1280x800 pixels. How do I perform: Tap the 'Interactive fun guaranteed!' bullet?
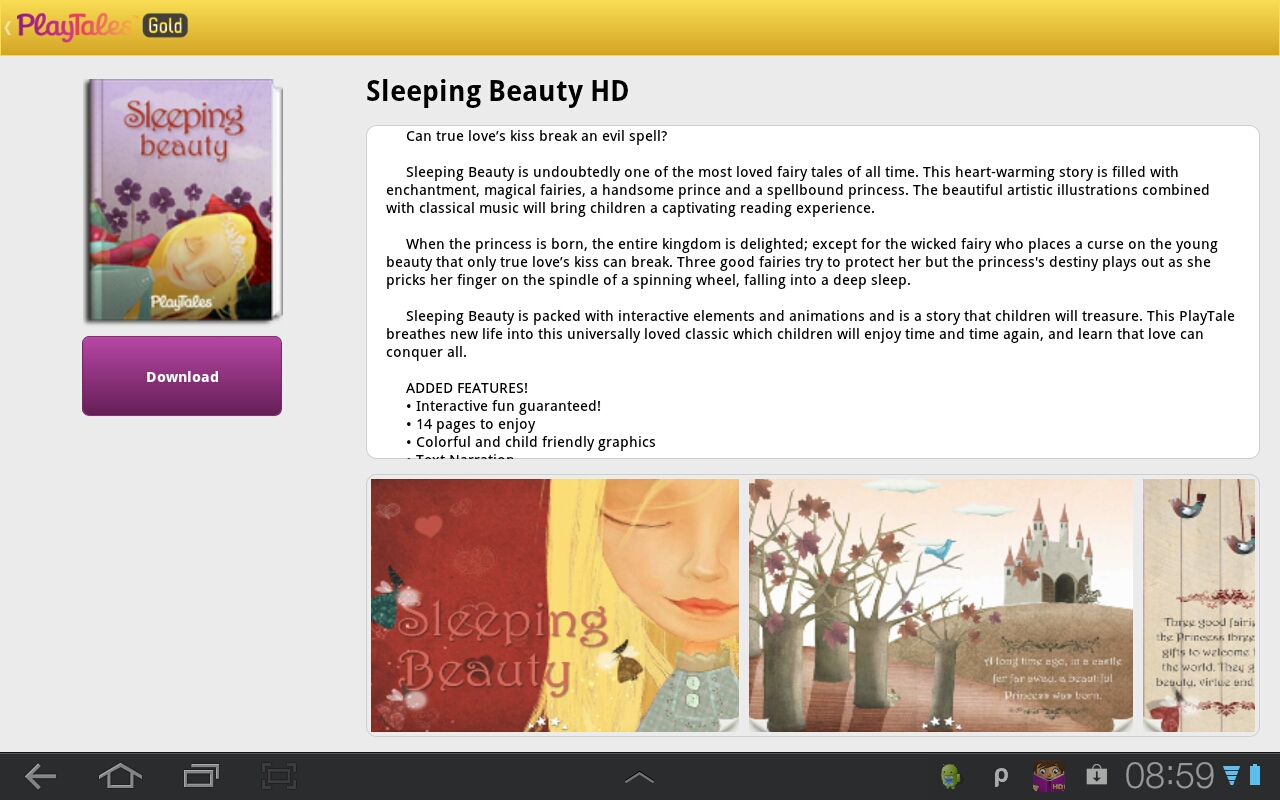pos(504,406)
